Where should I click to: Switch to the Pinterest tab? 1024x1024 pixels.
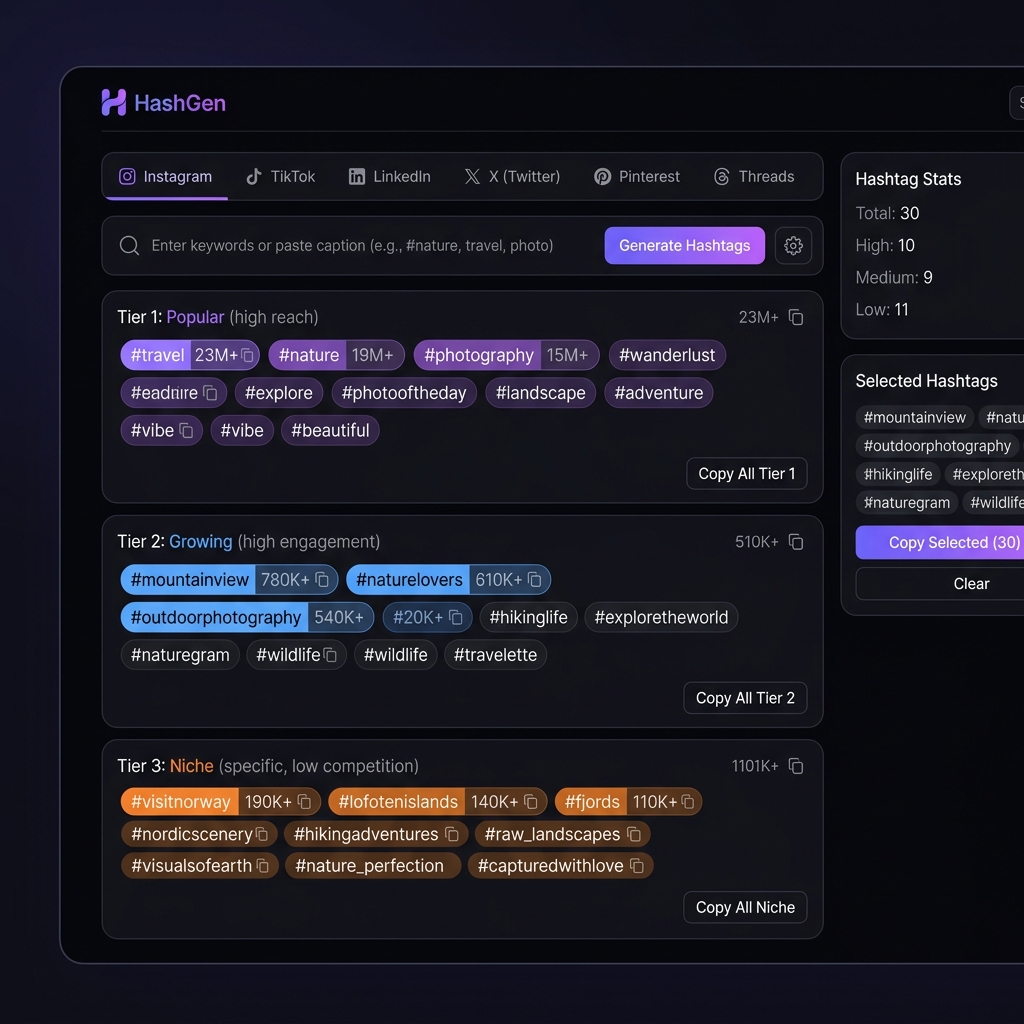click(x=637, y=176)
